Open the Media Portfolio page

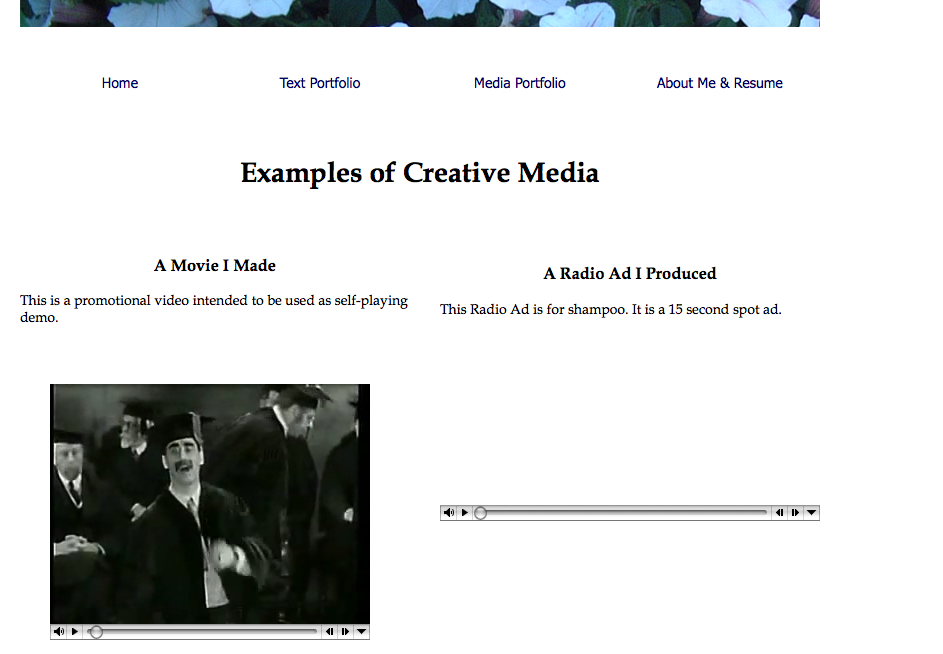click(x=520, y=83)
